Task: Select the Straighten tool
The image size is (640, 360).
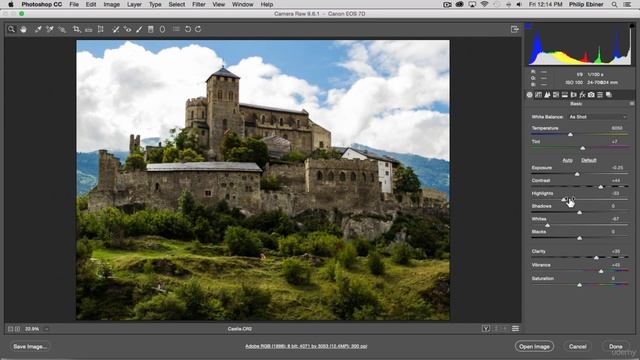Action: coord(89,29)
